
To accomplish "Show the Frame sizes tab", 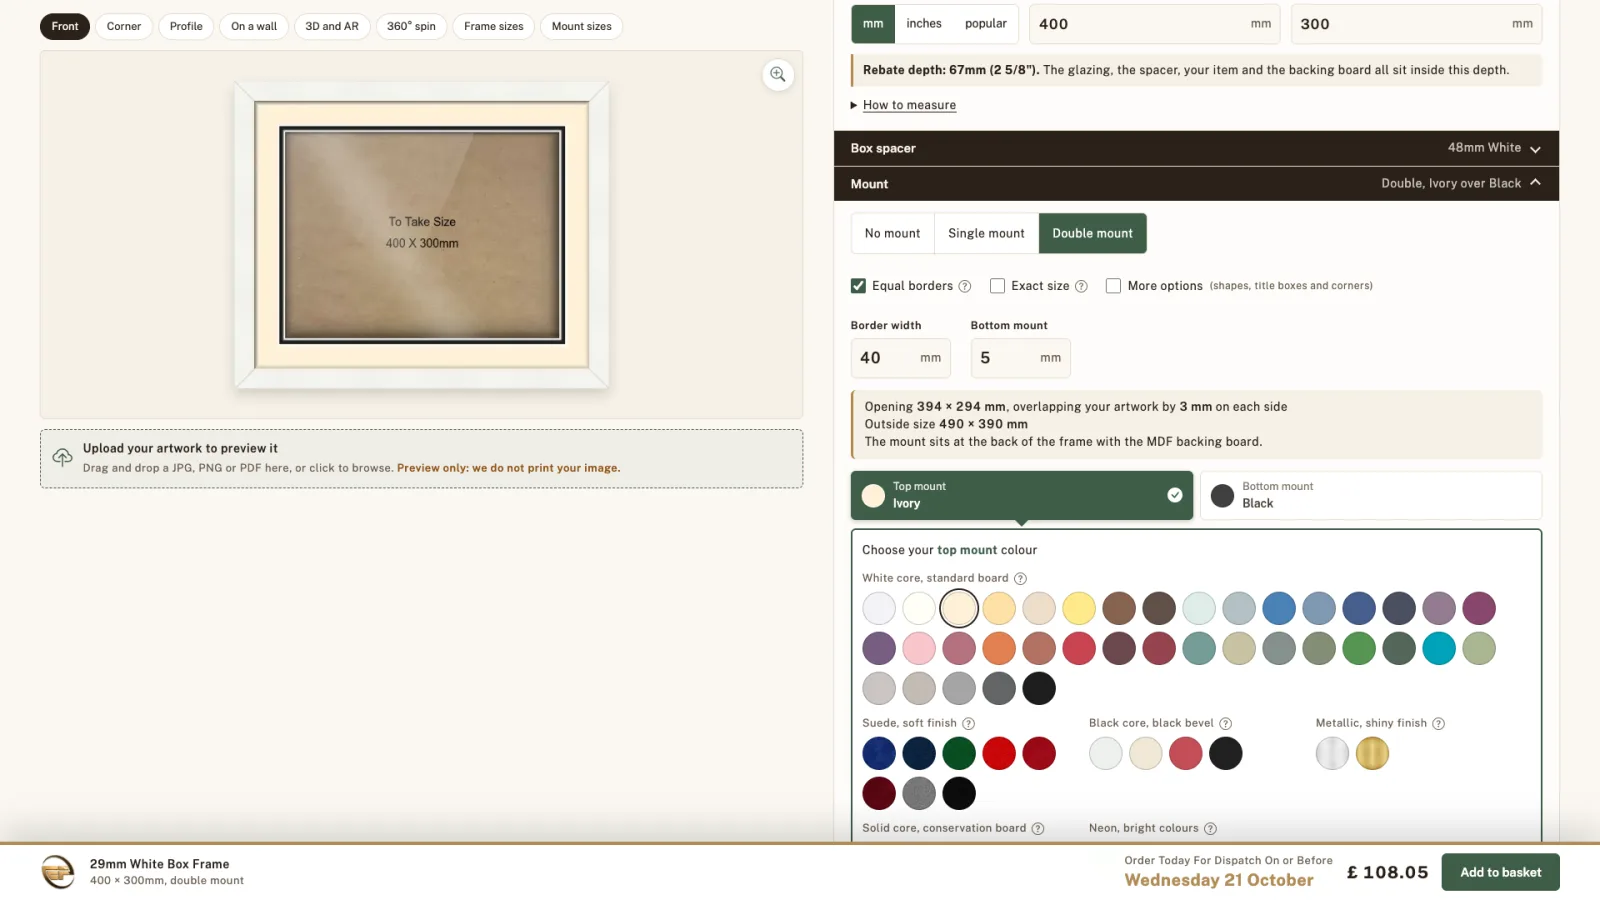I will coord(494,26).
